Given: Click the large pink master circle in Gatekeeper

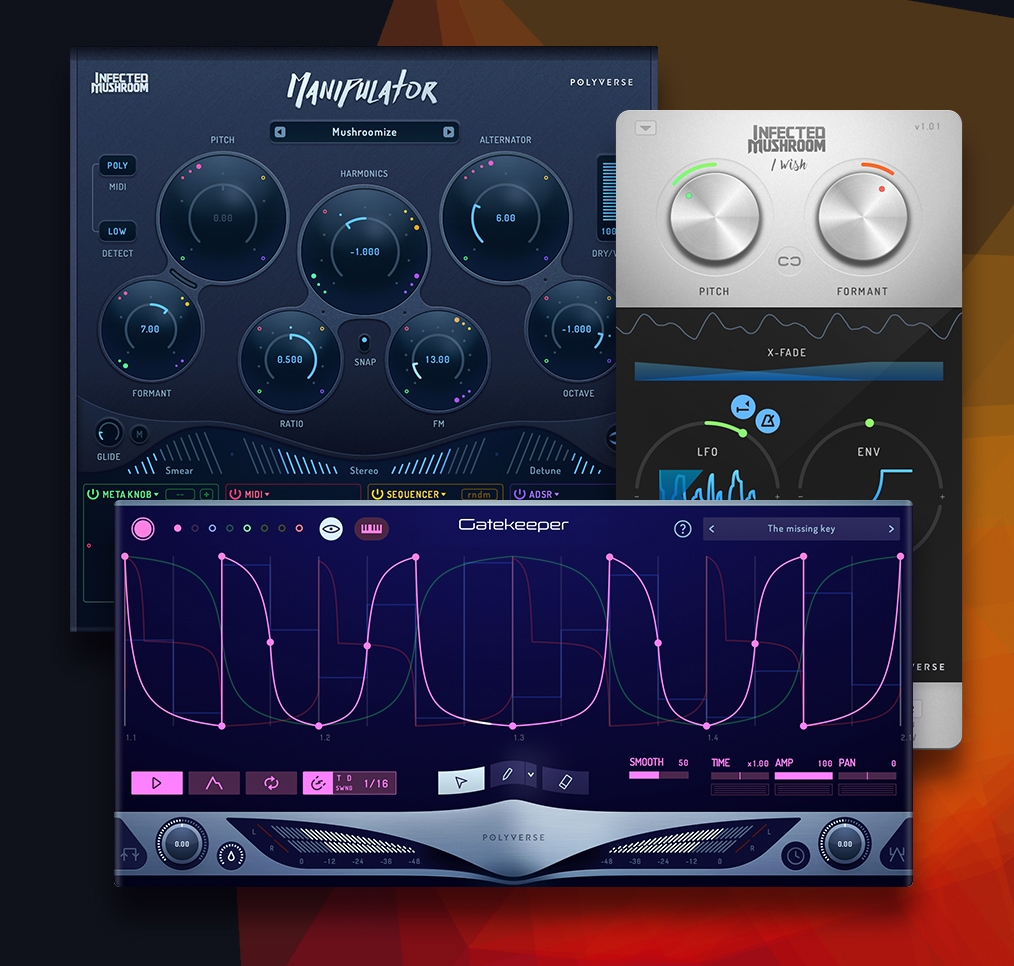Looking at the screenshot, I should [143, 529].
